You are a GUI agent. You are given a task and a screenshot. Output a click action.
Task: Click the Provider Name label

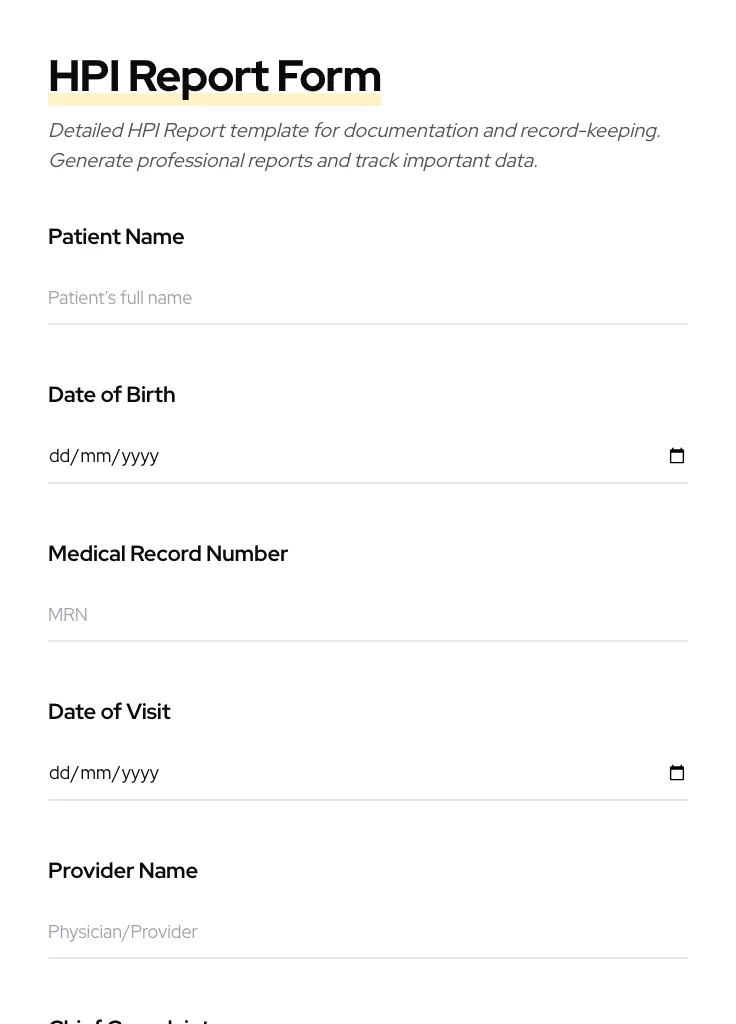tap(123, 871)
